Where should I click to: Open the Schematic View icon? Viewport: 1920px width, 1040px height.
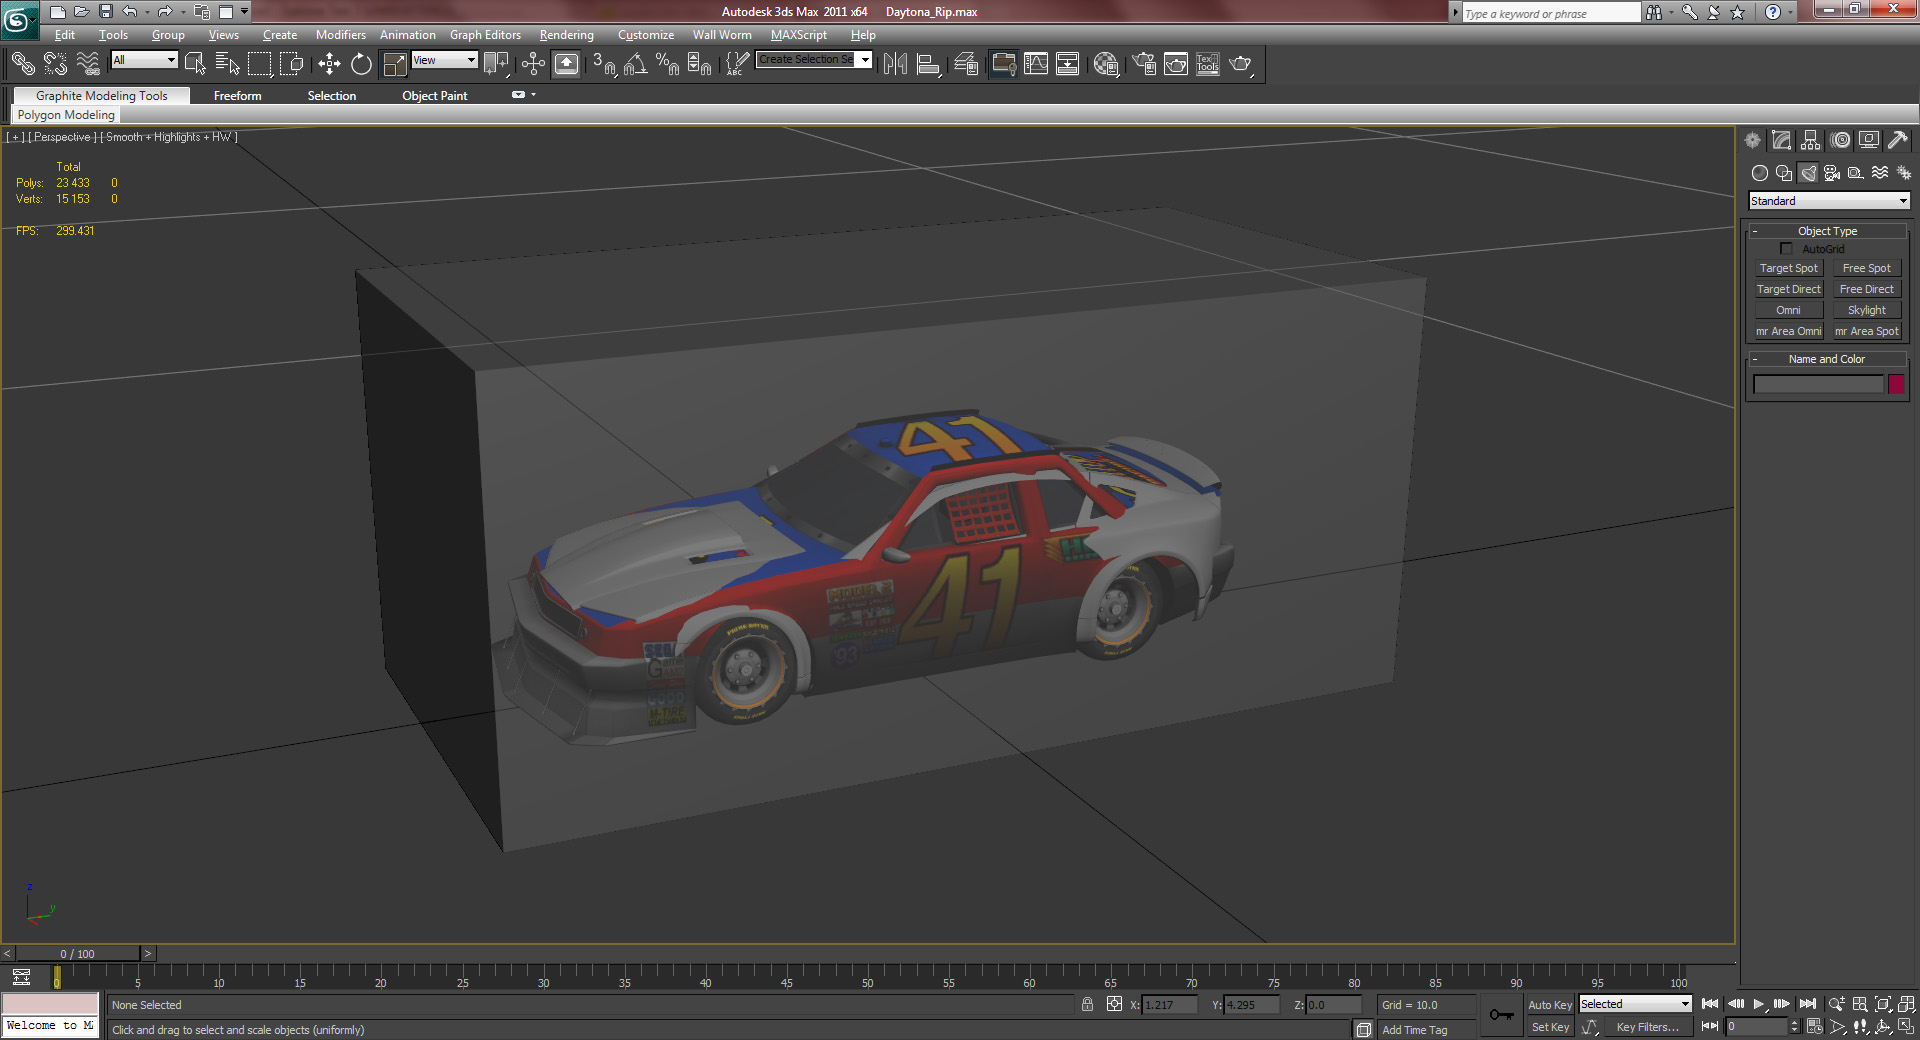point(1068,64)
